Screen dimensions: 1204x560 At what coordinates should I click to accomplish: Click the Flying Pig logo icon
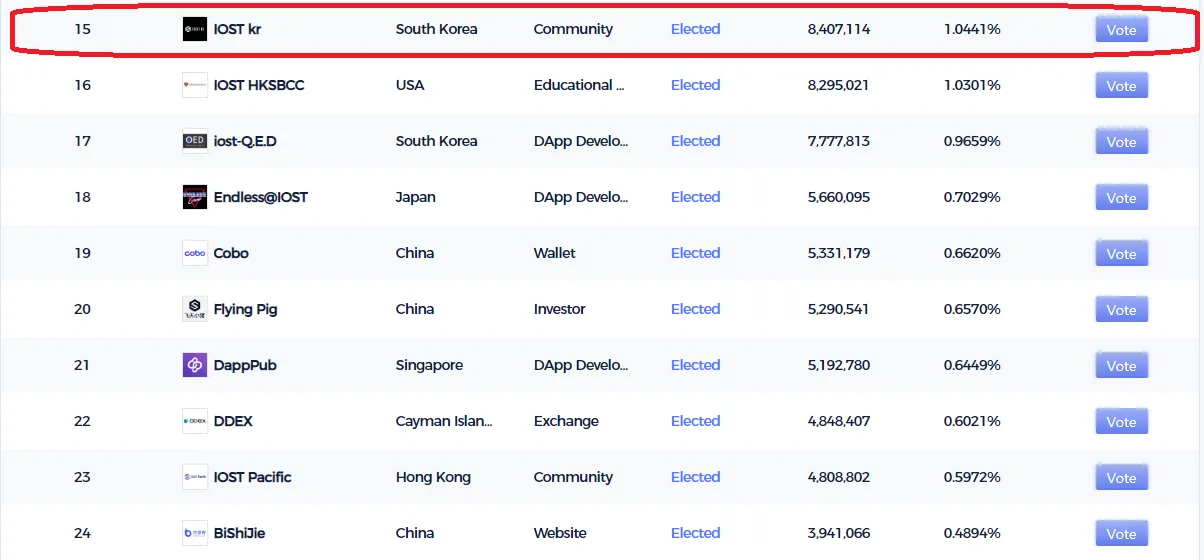tap(195, 309)
